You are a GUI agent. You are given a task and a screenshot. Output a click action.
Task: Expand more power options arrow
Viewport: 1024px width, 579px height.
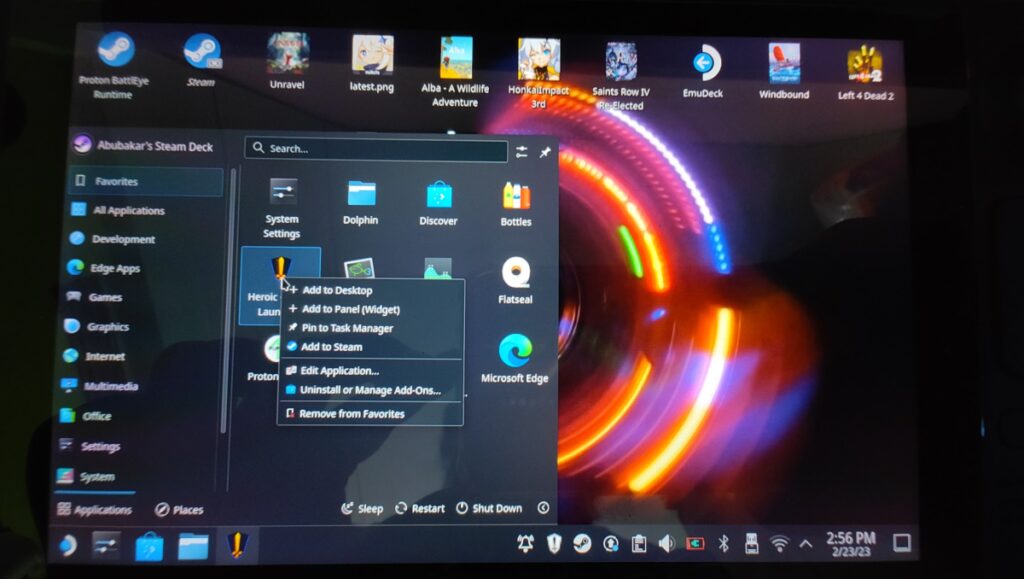543,508
